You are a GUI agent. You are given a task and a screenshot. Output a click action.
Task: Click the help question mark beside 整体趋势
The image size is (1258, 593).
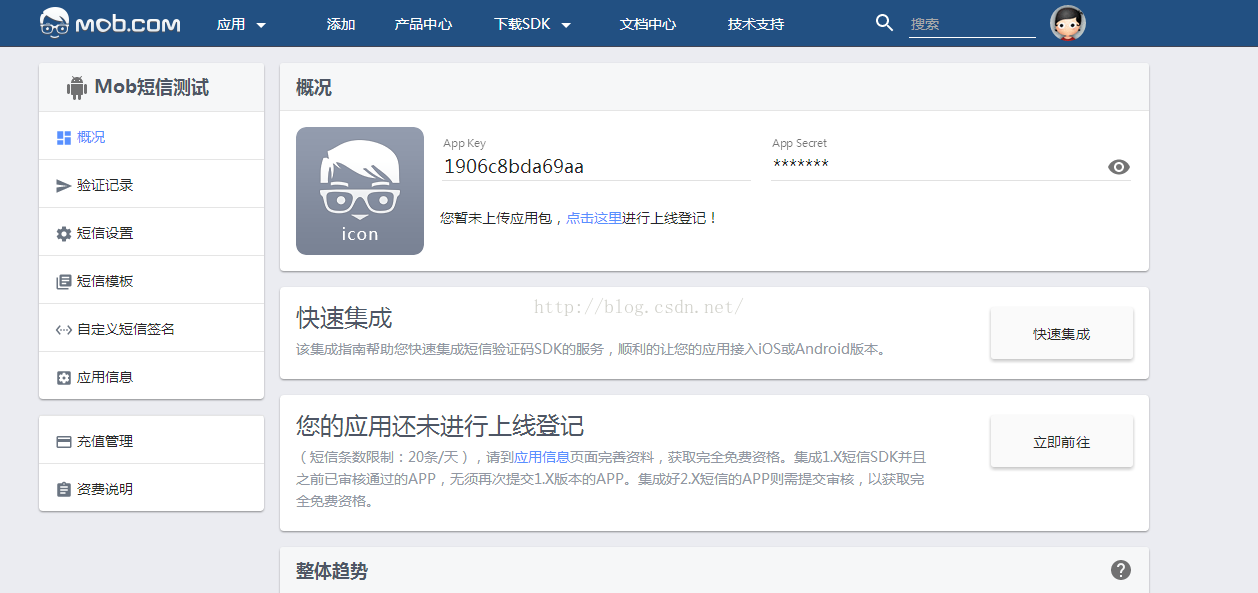(1121, 570)
